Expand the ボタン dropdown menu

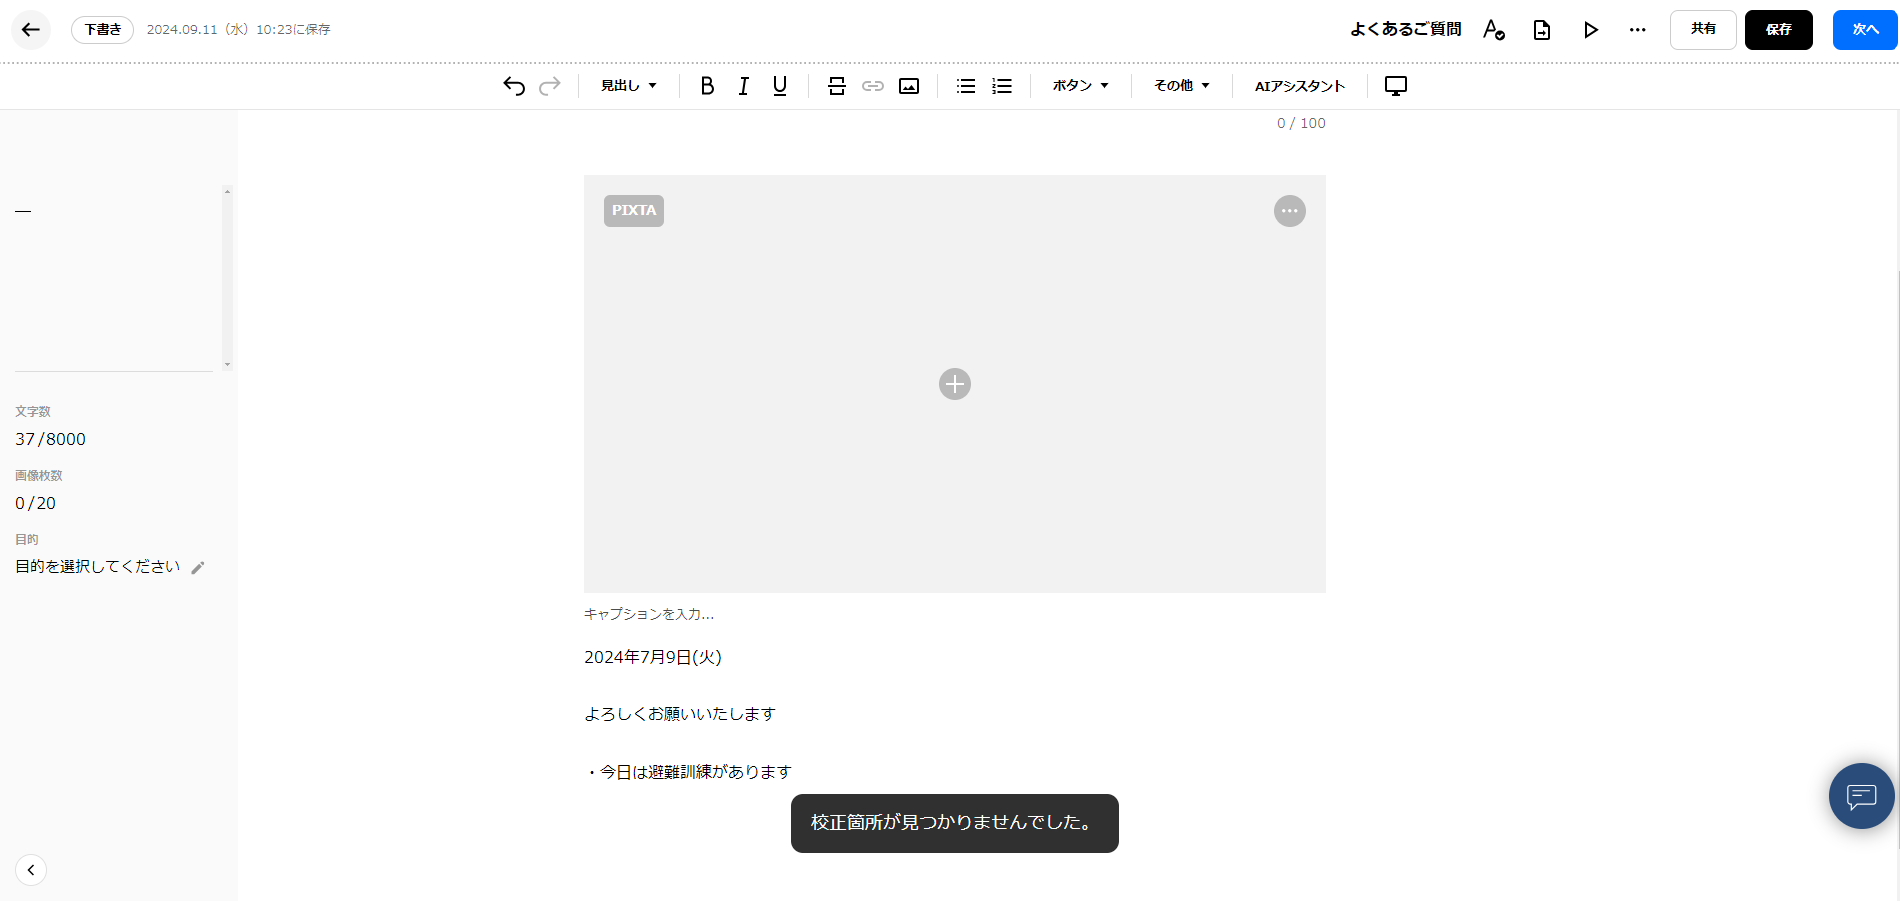pyautogui.click(x=1080, y=86)
